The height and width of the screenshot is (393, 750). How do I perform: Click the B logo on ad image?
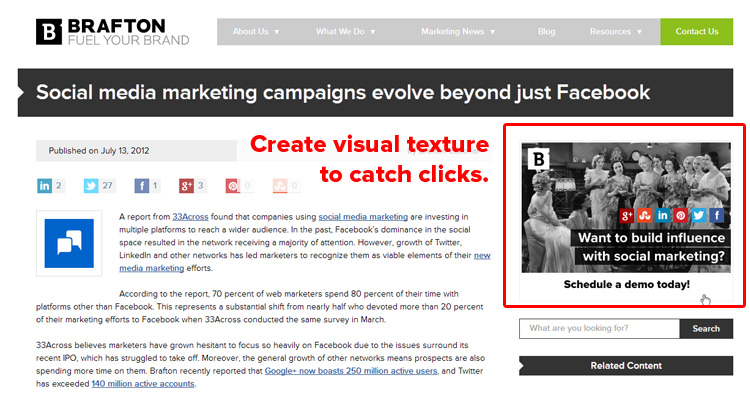coord(539,159)
